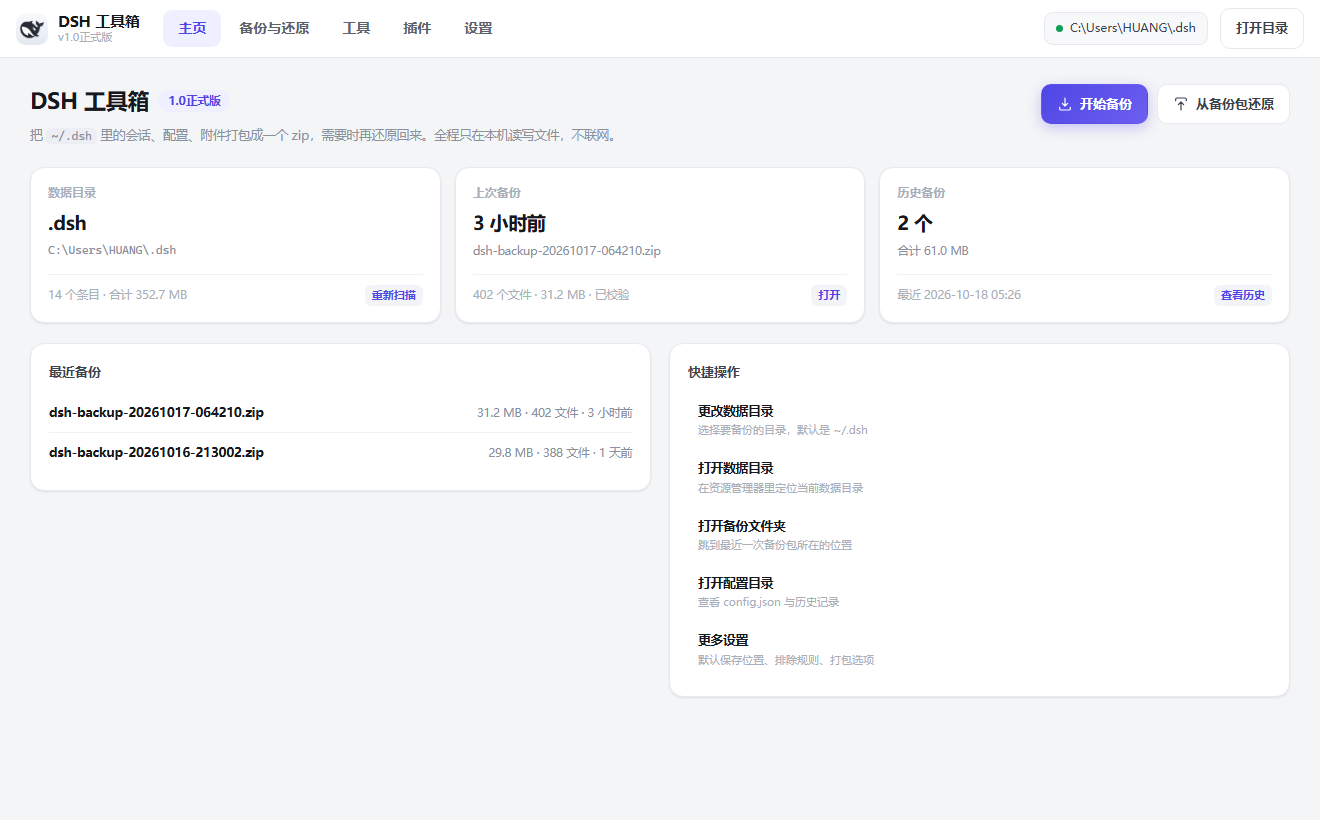Click the 最近 2026-10-18 05:26 text
This screenshot has width=1320, height=820.
pos(959,295)
